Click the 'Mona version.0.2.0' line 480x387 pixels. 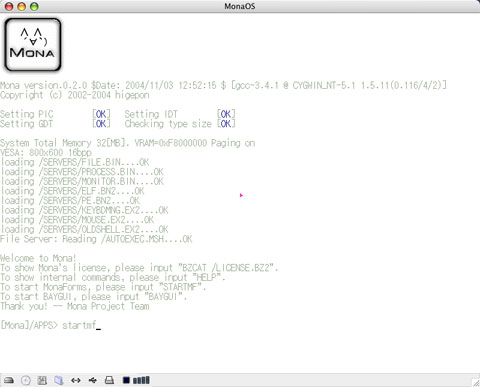[x=223, y=85]
